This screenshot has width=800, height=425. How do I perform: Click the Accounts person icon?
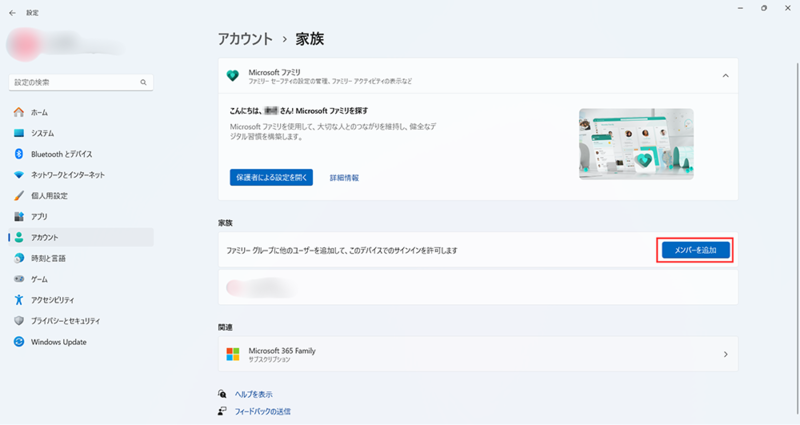(19, 238)
